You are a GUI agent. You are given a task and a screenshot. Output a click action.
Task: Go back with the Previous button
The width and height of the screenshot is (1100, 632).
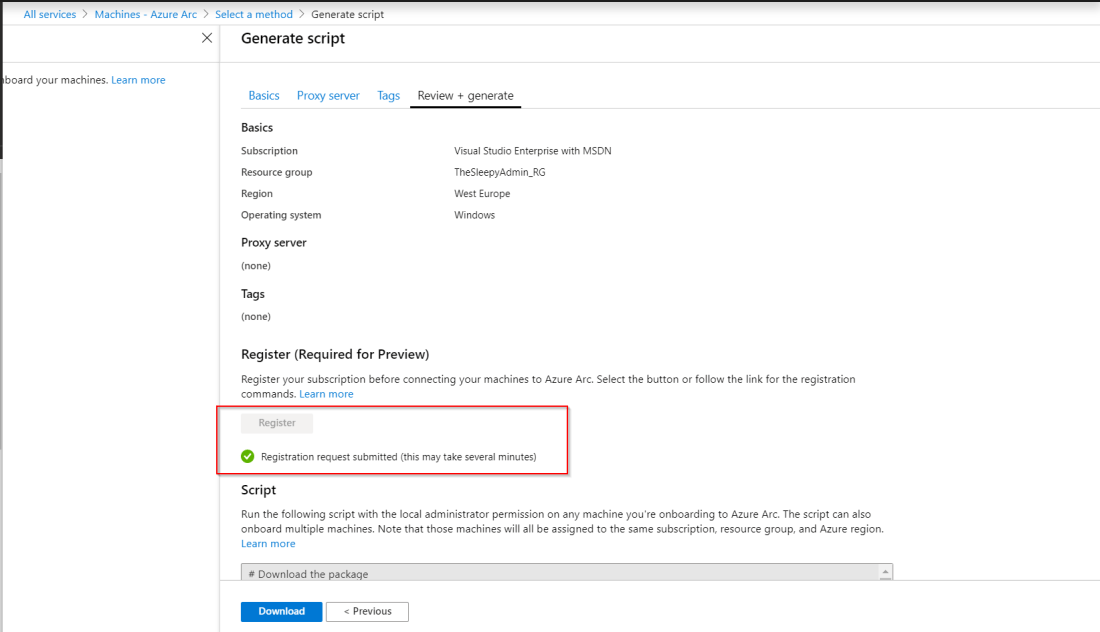tap(367, 611)
